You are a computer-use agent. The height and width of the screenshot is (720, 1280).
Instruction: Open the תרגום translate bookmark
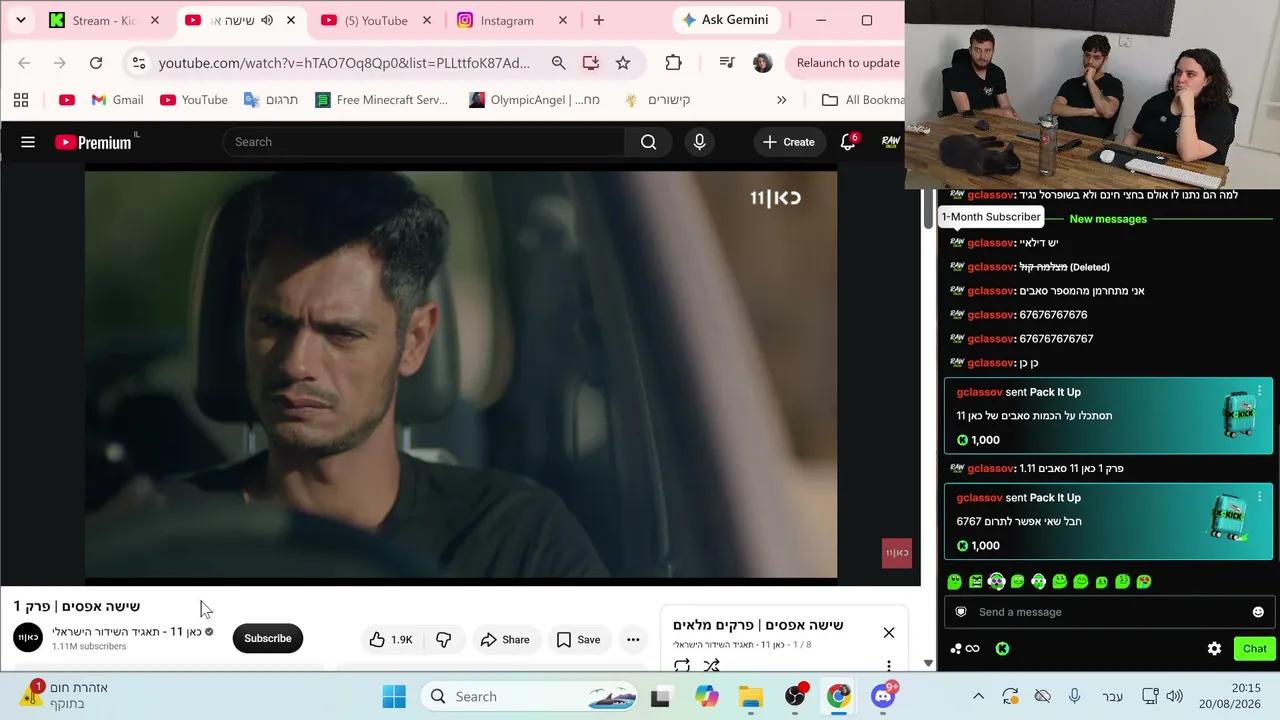(x=270, y=100)
